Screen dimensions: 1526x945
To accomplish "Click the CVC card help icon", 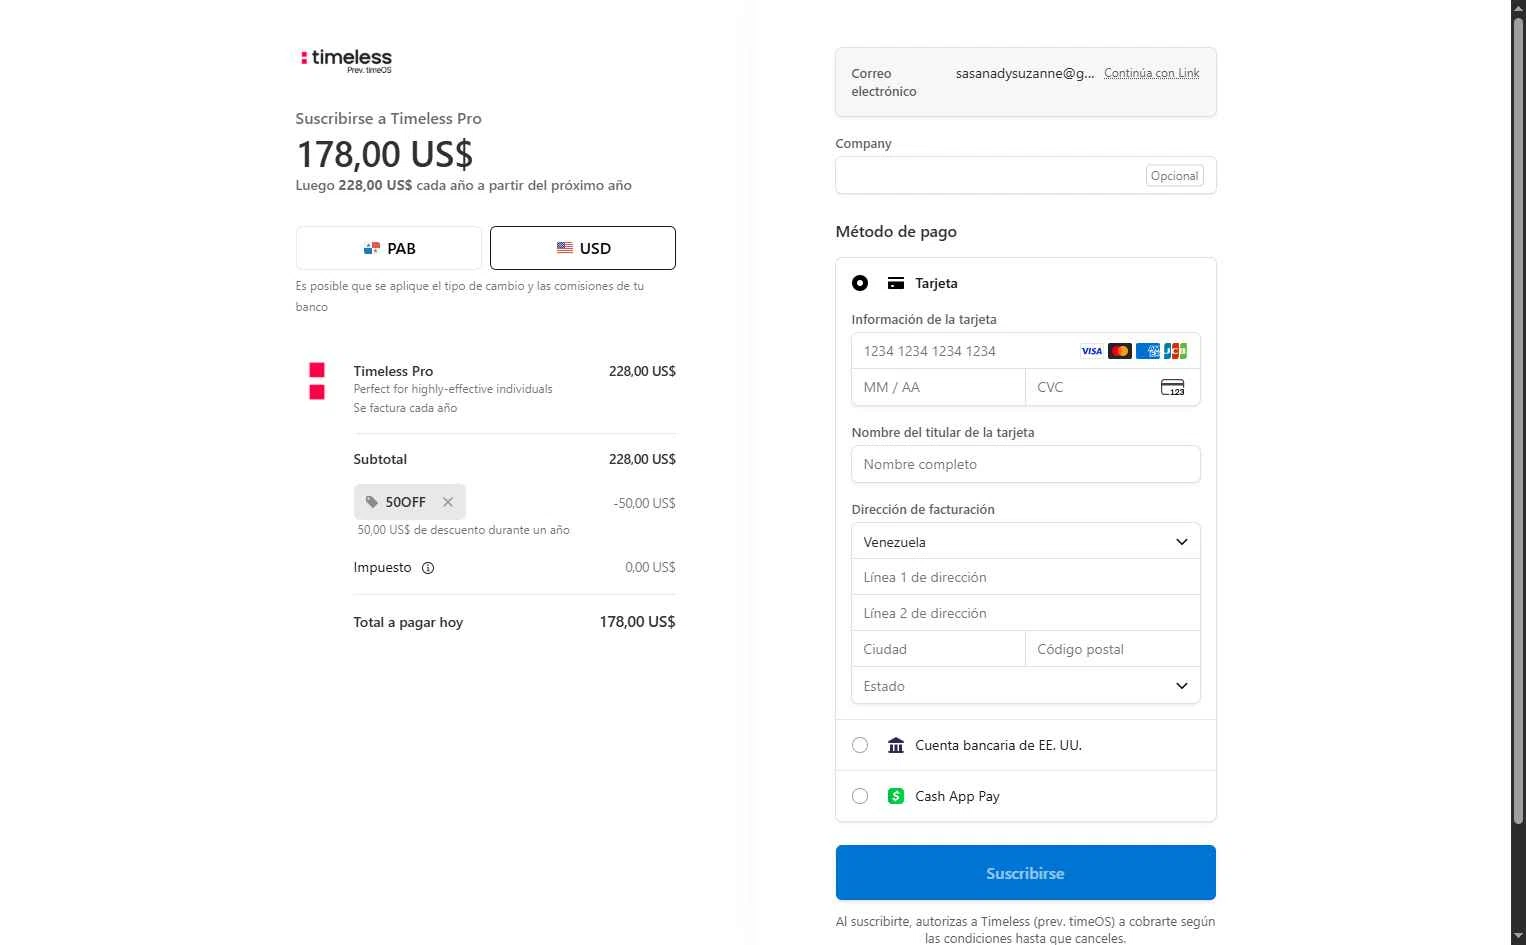I will pyautogui.click(x=1172, y=387).
